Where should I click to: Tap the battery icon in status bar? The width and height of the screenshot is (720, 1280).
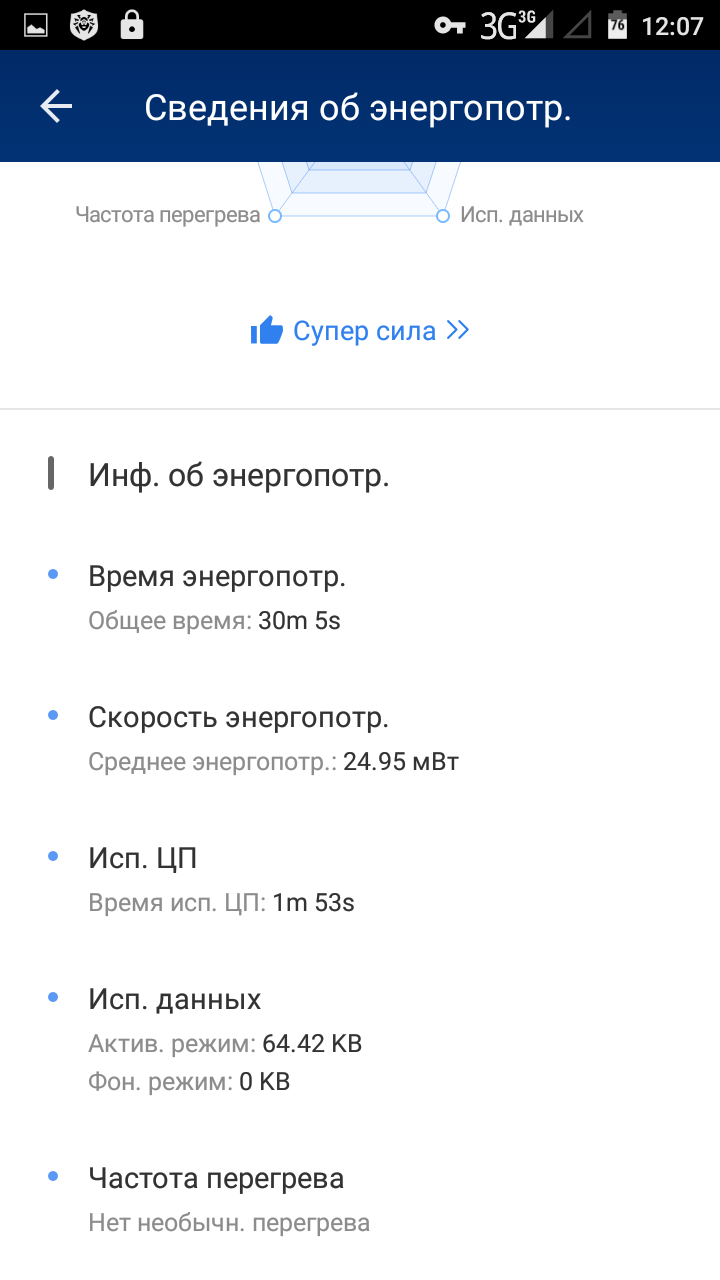coord(617,26)
